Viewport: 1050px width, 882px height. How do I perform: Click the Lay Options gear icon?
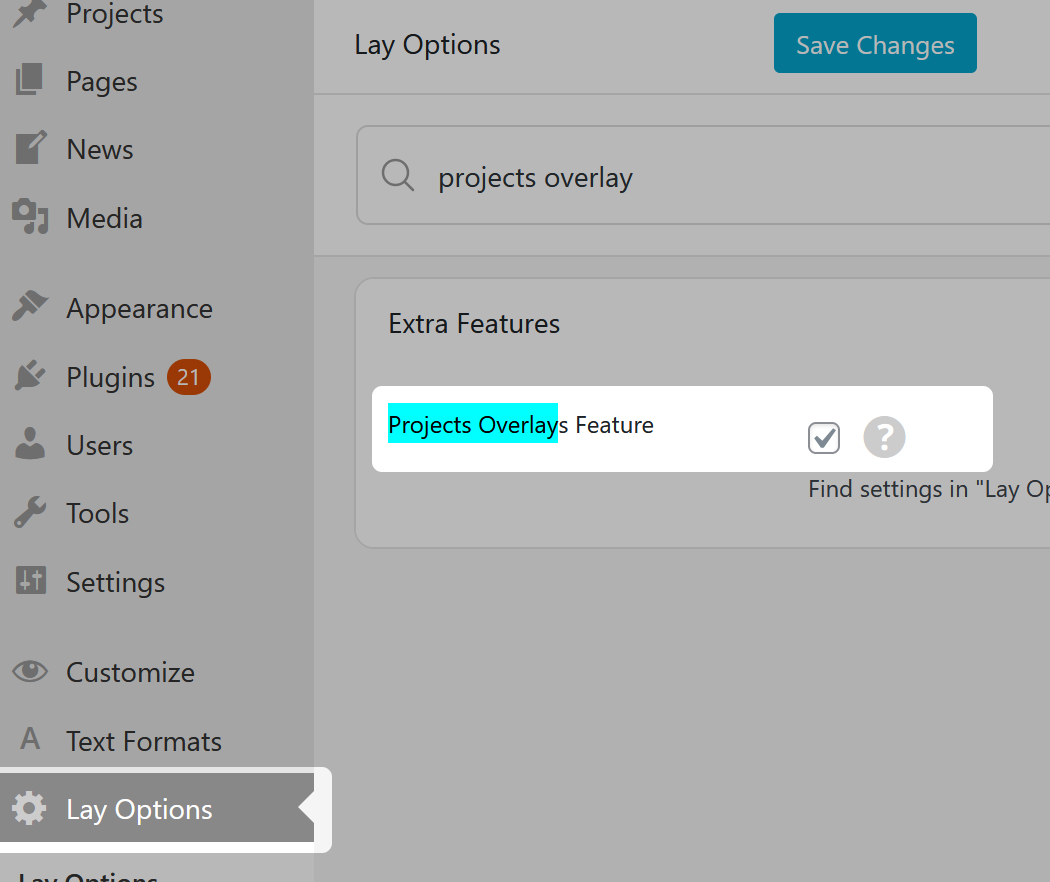[30, 809]
